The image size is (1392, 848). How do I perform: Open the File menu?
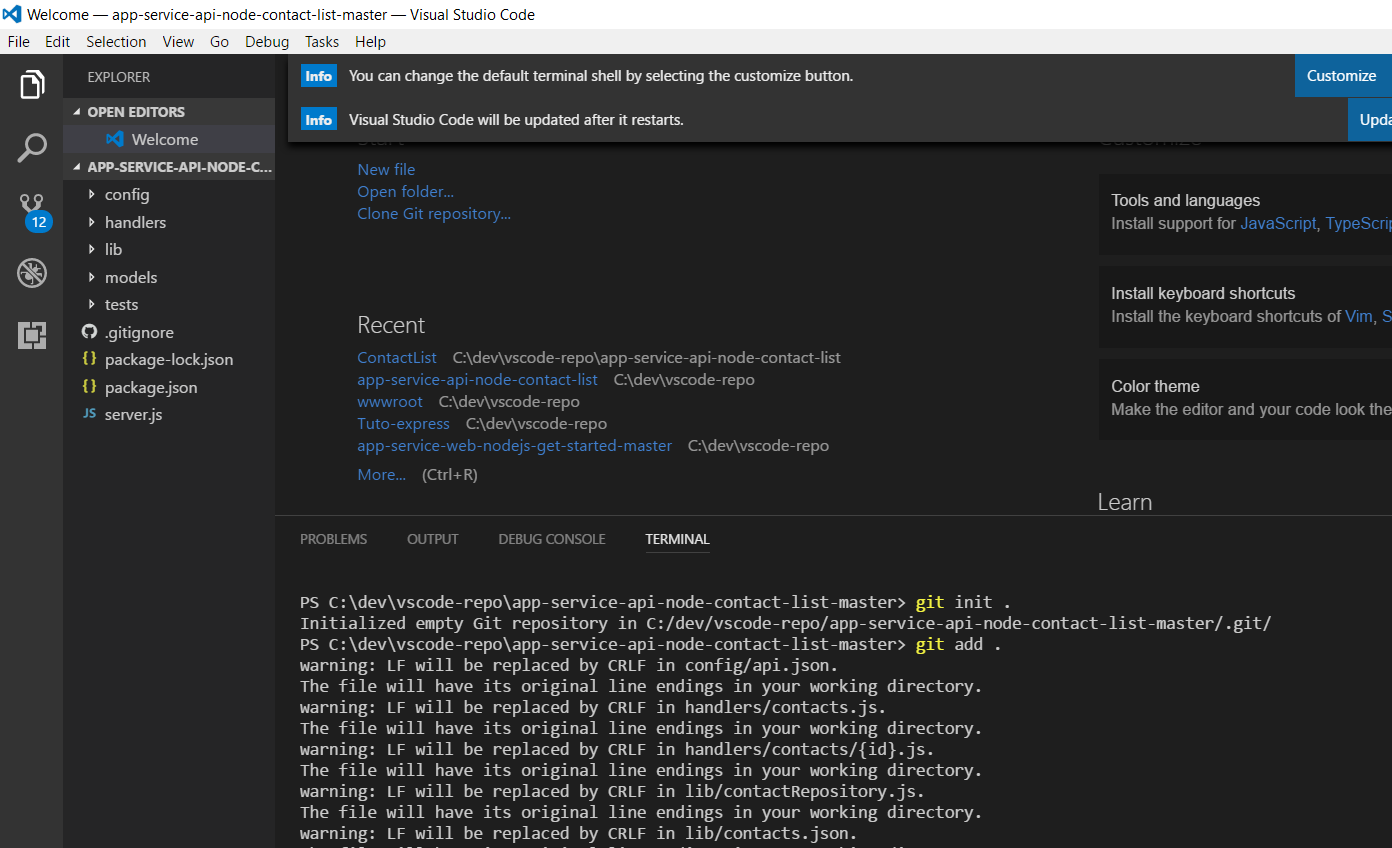[x=19, y=41]
